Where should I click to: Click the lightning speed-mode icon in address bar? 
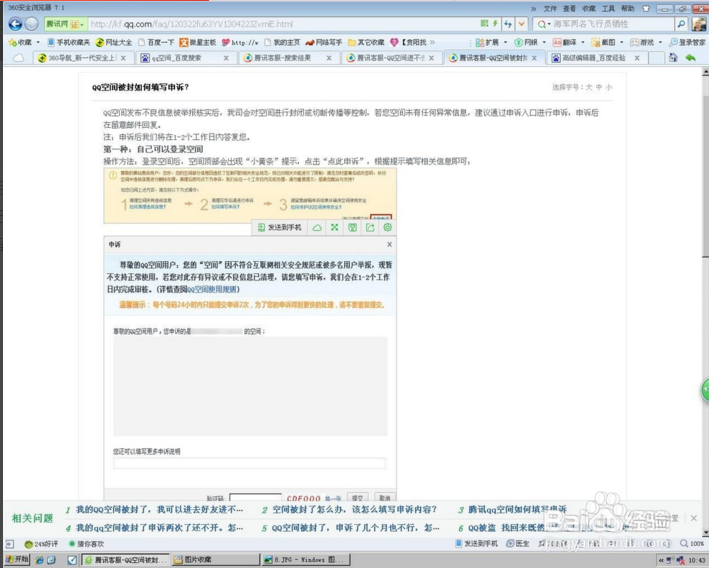(495, 23)
